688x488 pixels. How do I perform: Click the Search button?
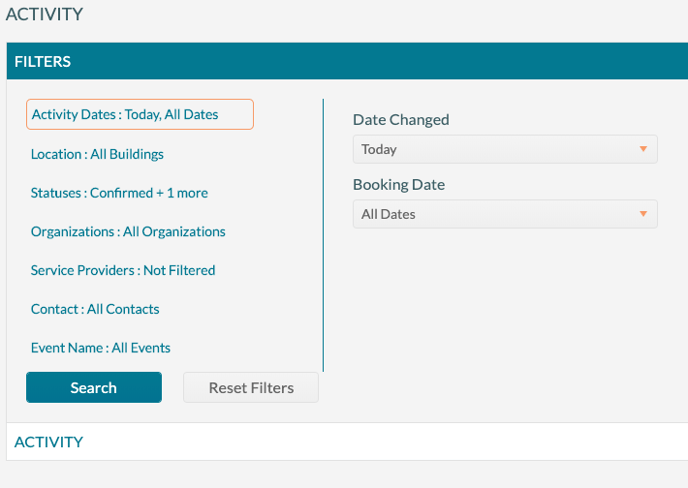point(94,388)
